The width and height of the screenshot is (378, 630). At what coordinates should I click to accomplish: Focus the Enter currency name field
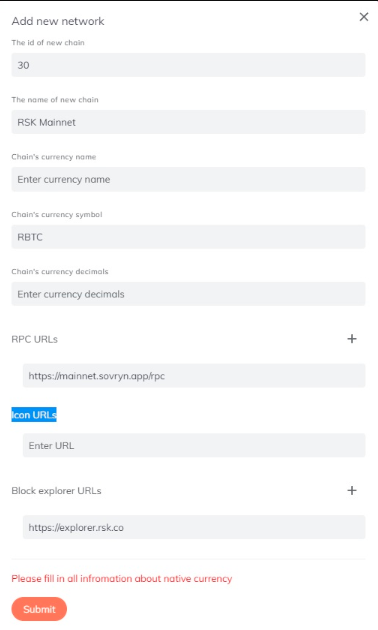point(188,179)
